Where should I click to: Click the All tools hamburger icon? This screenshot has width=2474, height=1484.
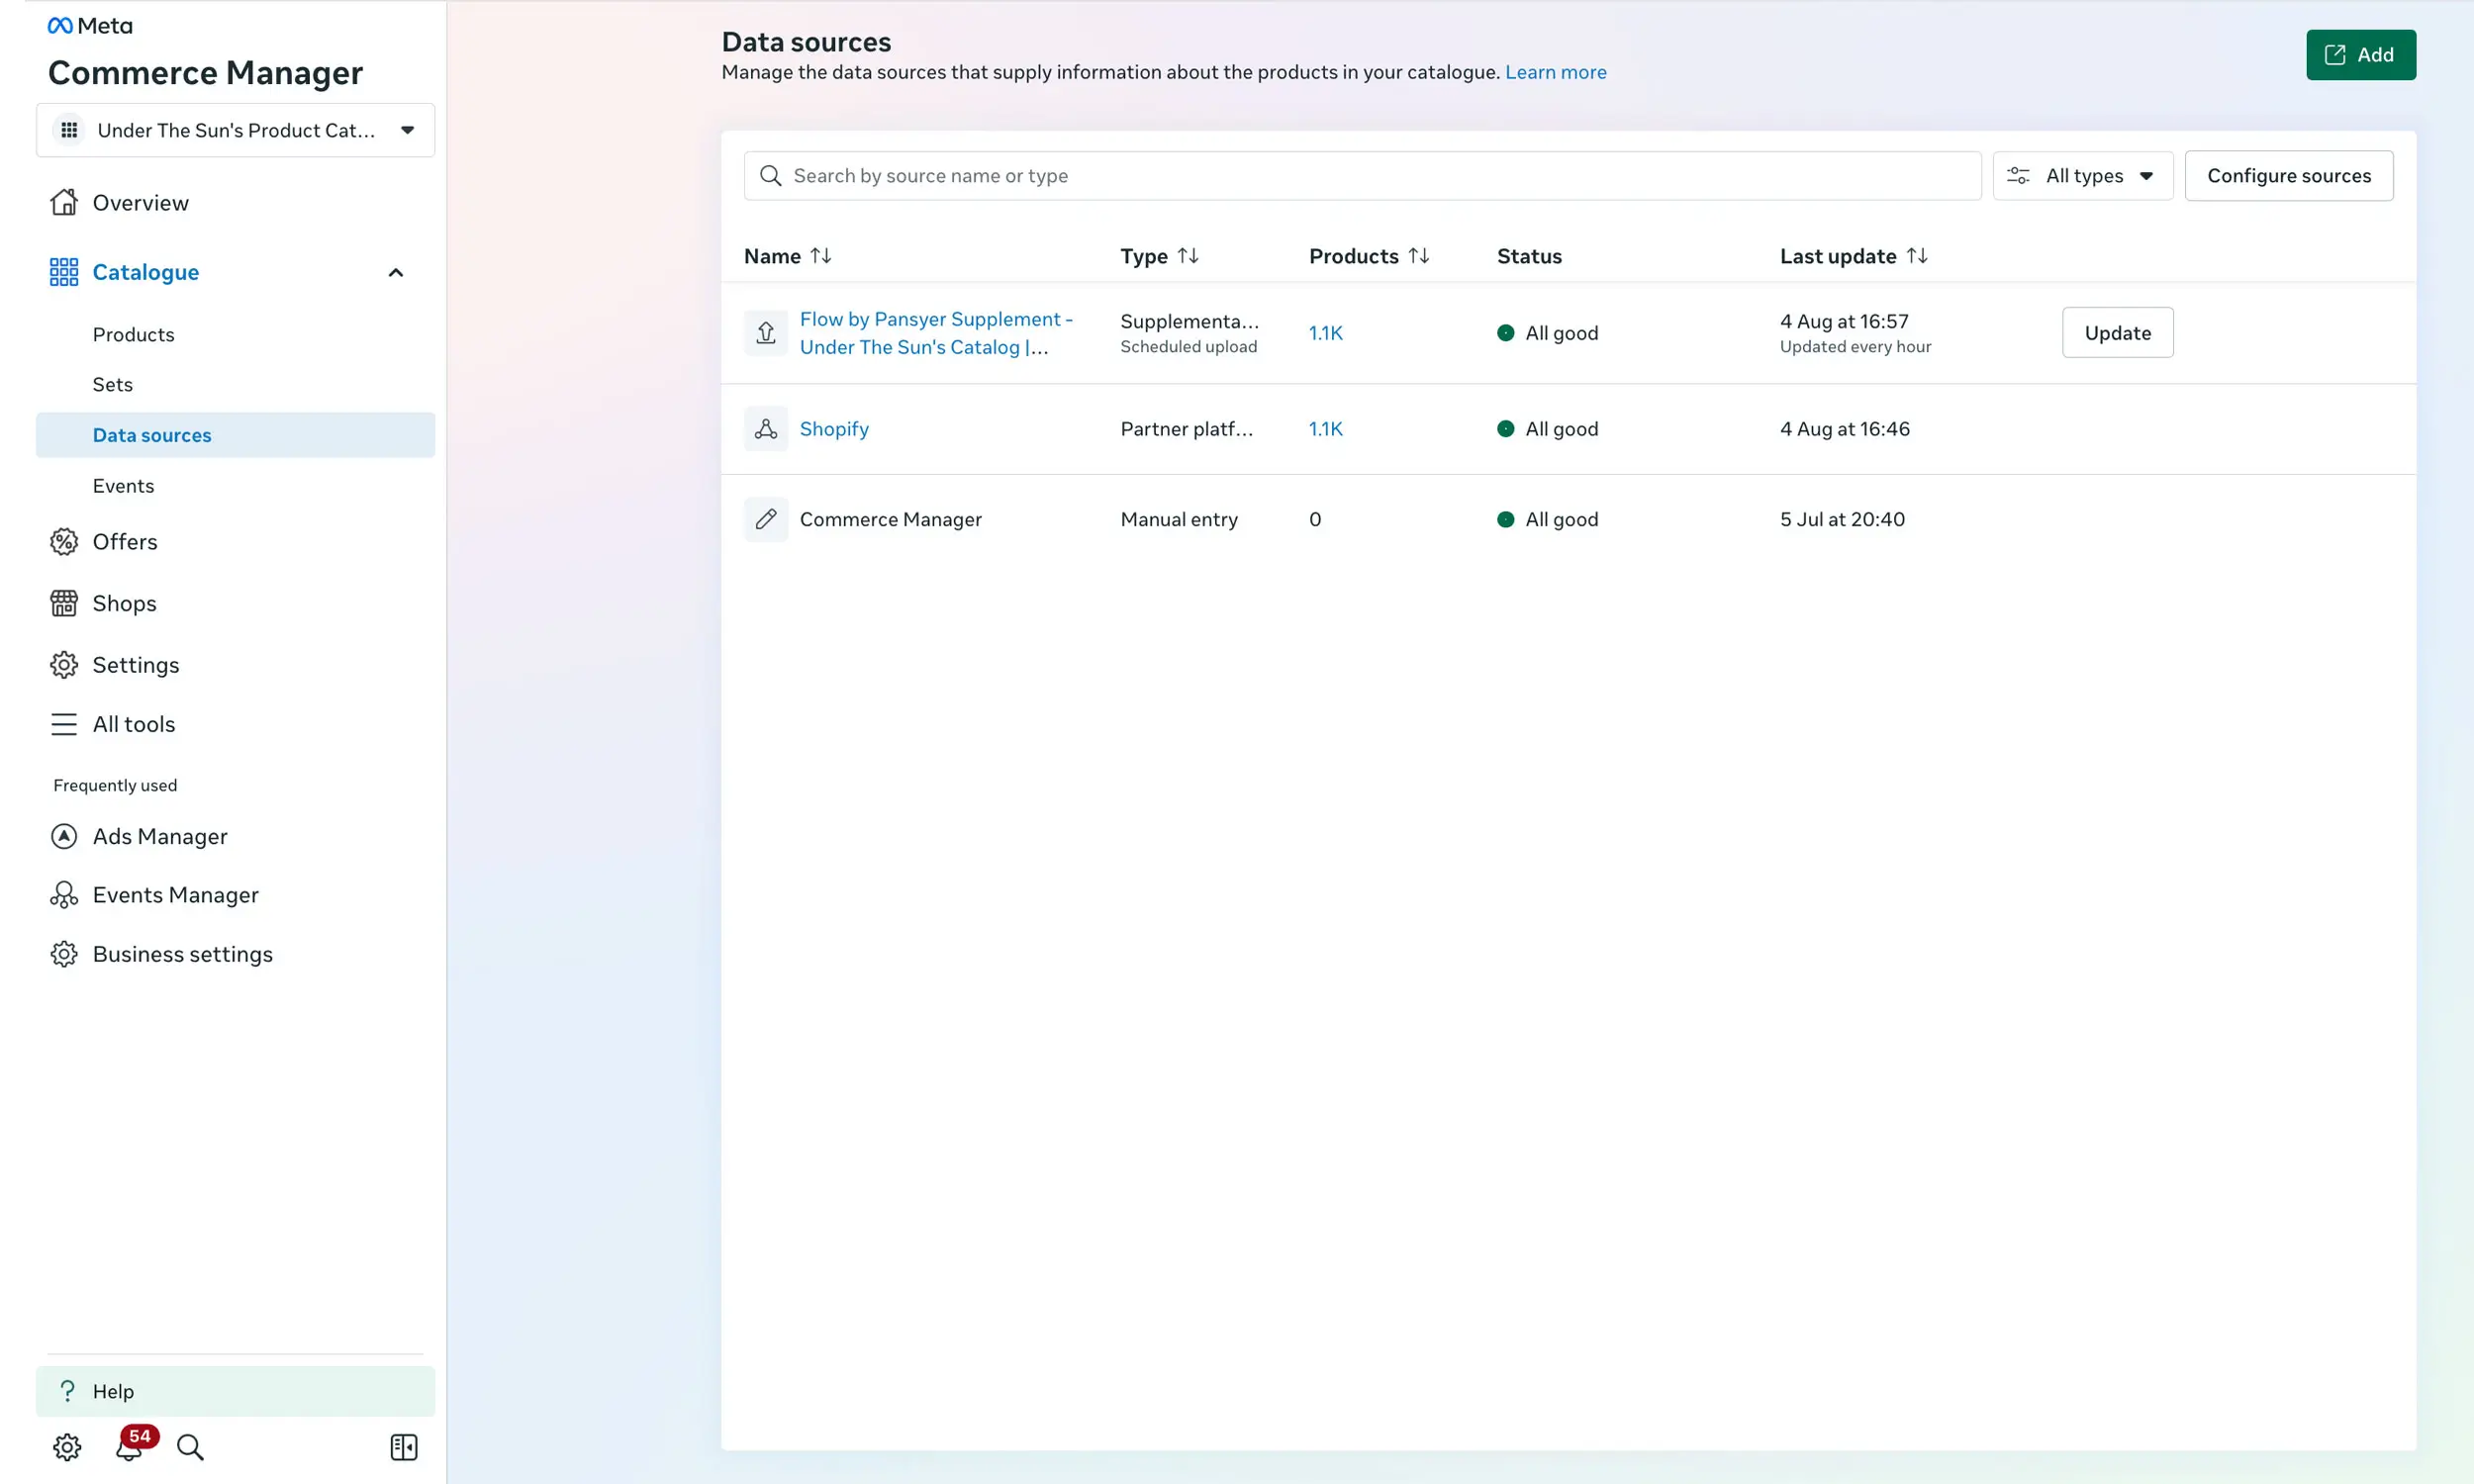(64, 724)
